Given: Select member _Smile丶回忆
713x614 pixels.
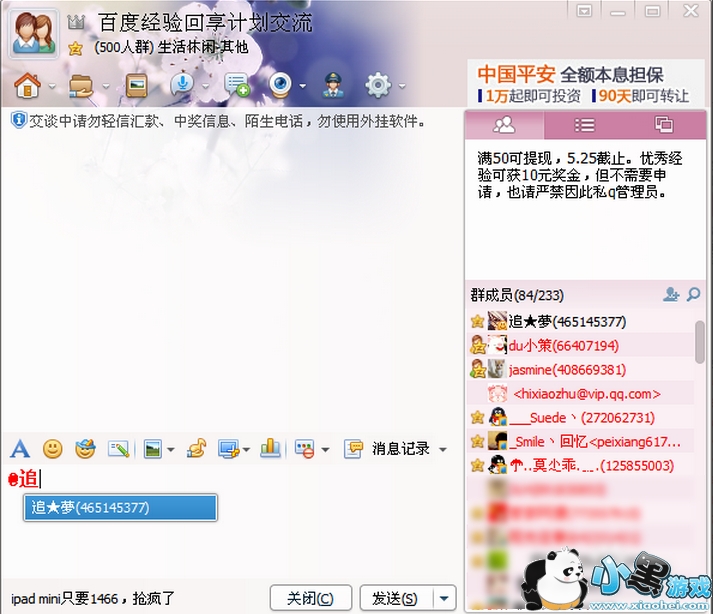Looking at the screenshot, I should click(581, 441).
